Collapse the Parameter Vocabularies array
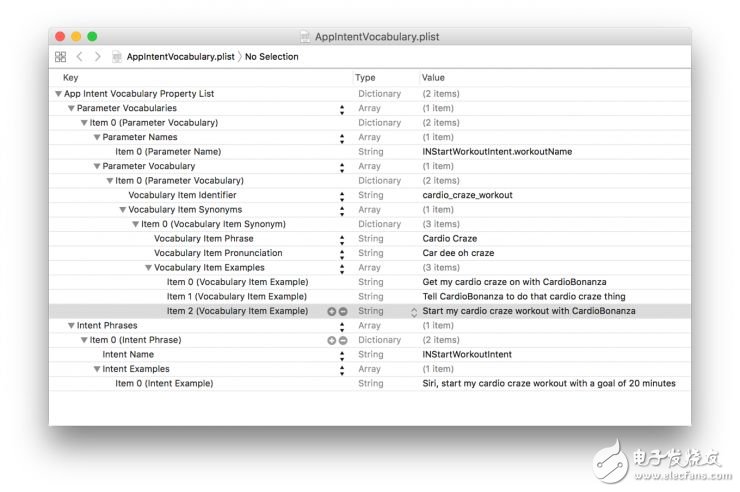The height and width of the screenshot is (492, 740). (x=71, y=108)
